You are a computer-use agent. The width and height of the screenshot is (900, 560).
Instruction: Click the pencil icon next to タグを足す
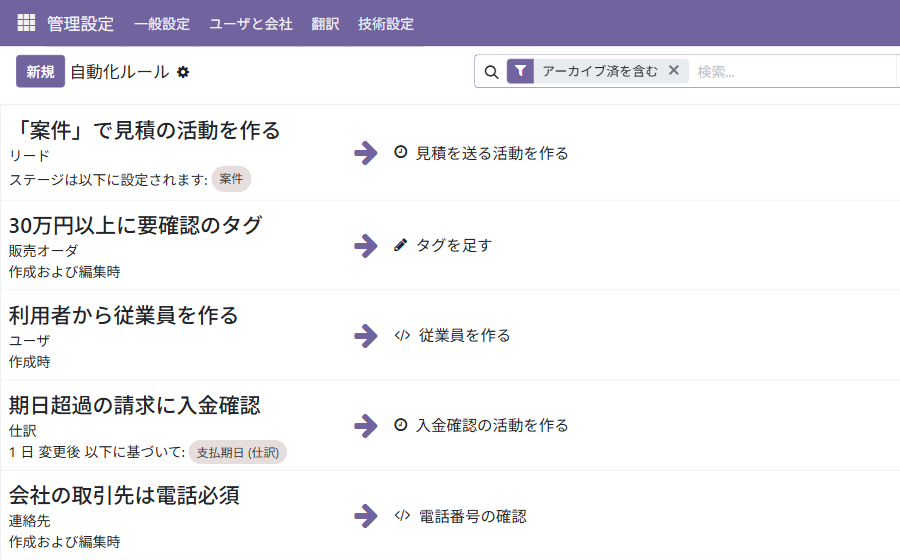pyautogui.click(x=401, y=245)
